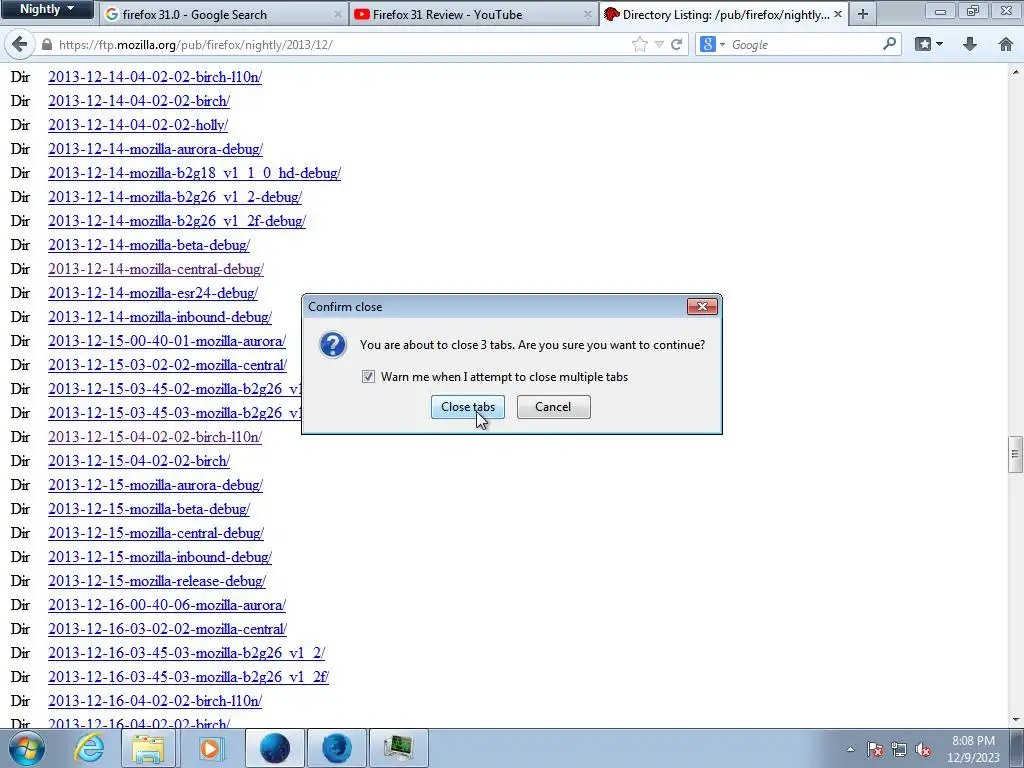Image resolution: width=1024 pixels, height=768 pixels.
Task: Show hidden system tray icons arrow
Action: coord(850,749)
